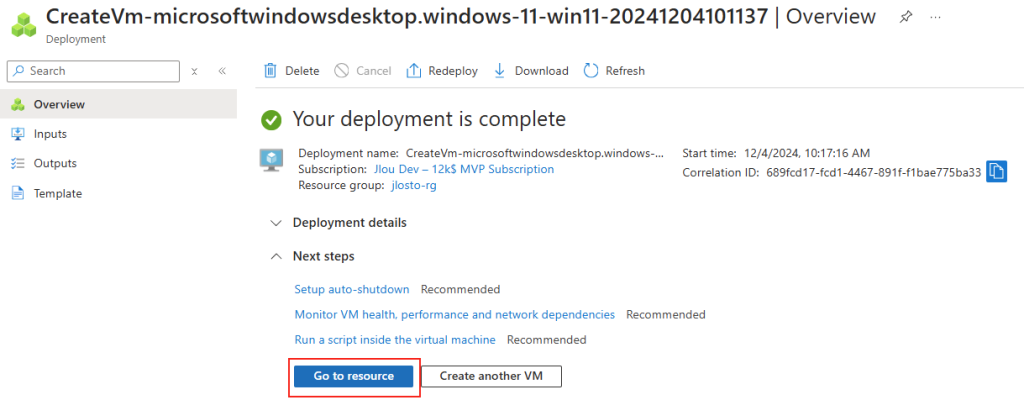Click the Redeploy upload icon
The width and height of the screenshot is (1024, 400).
tap(414, 71)
